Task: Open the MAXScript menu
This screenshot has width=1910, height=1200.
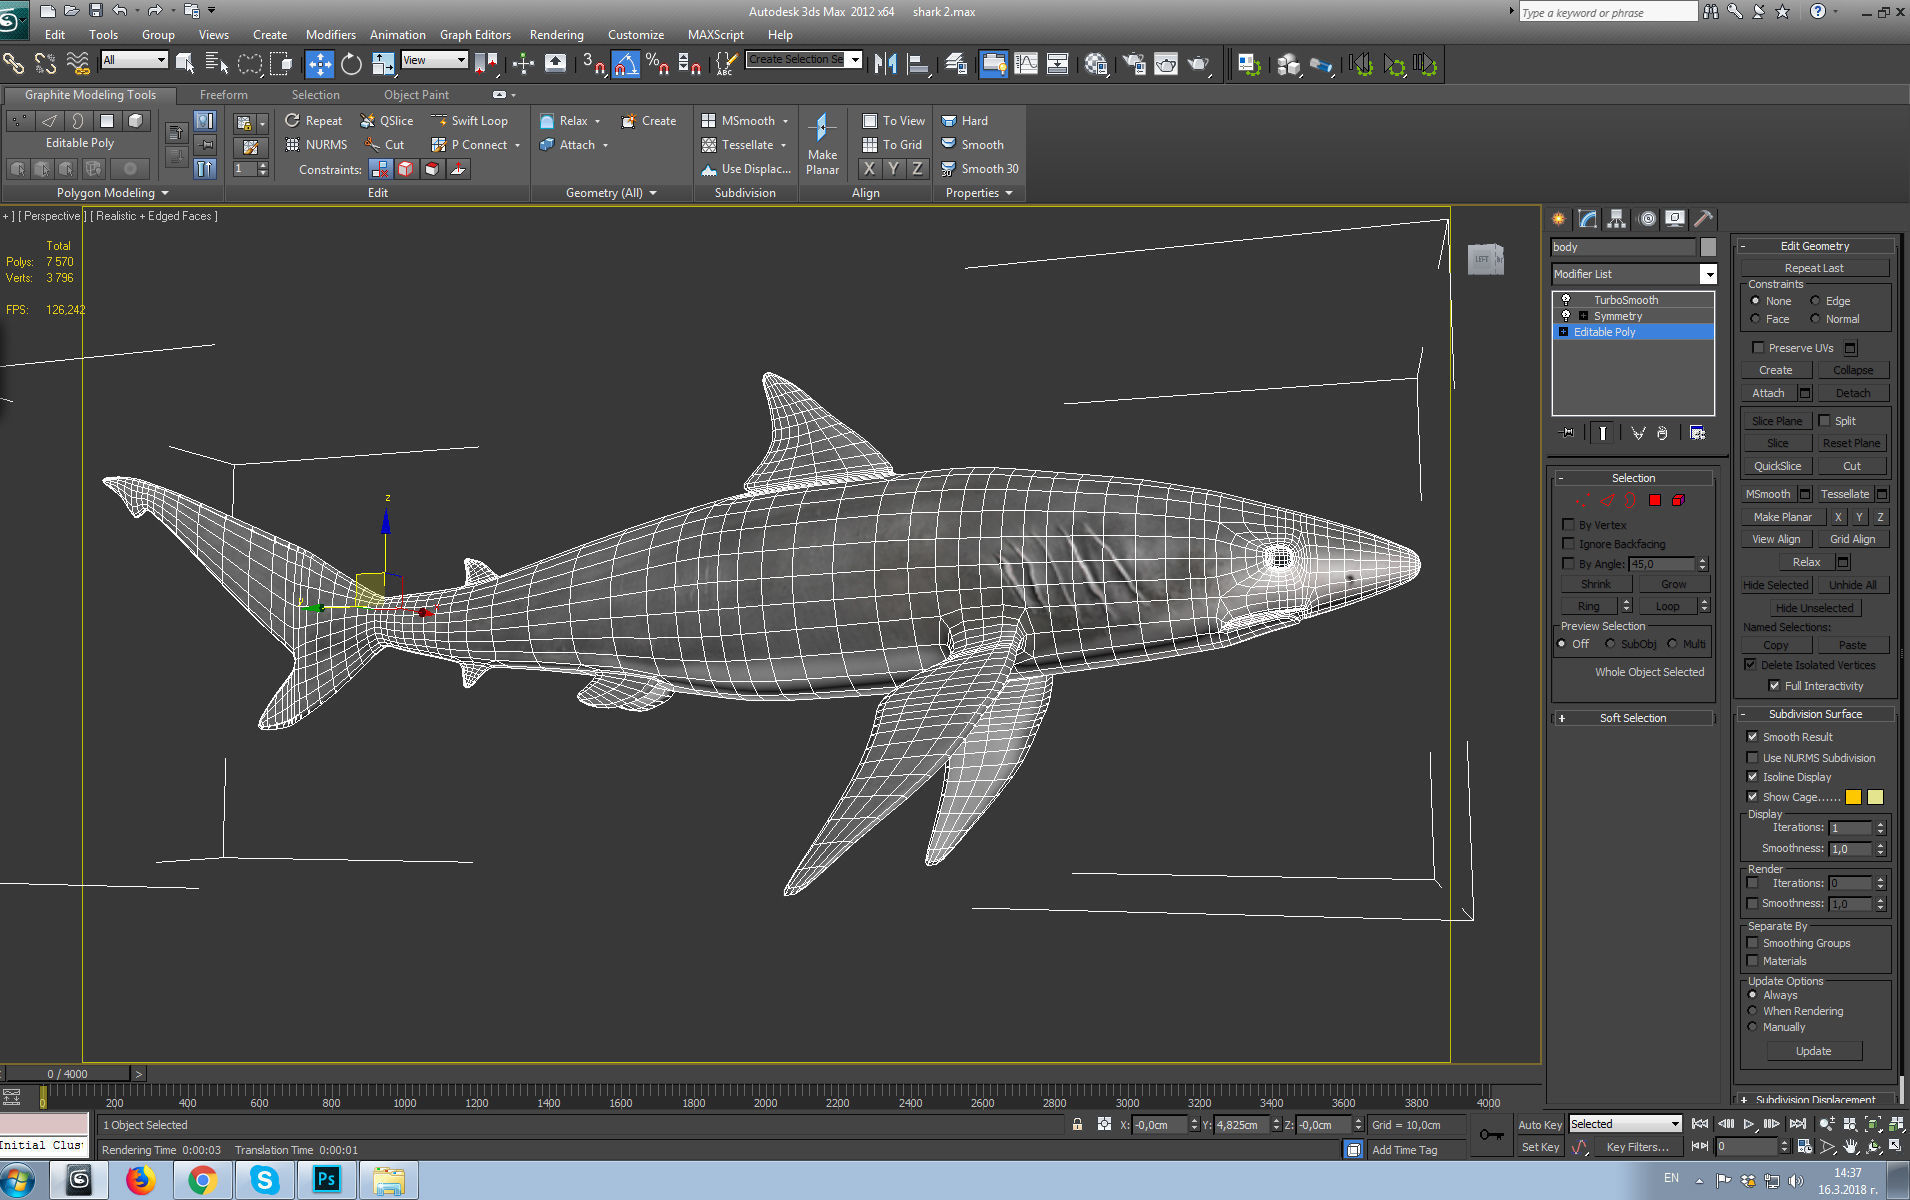Action: [715, 34]
